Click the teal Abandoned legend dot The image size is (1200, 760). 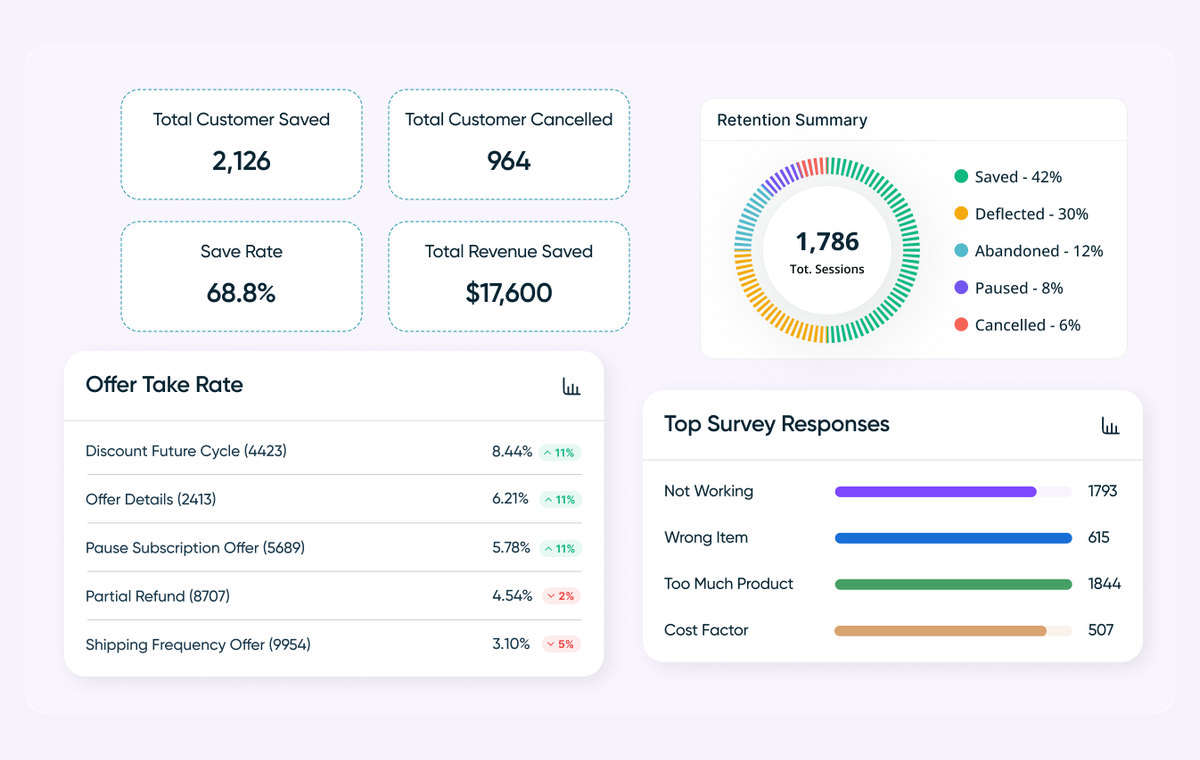click(x=961, y=250)
